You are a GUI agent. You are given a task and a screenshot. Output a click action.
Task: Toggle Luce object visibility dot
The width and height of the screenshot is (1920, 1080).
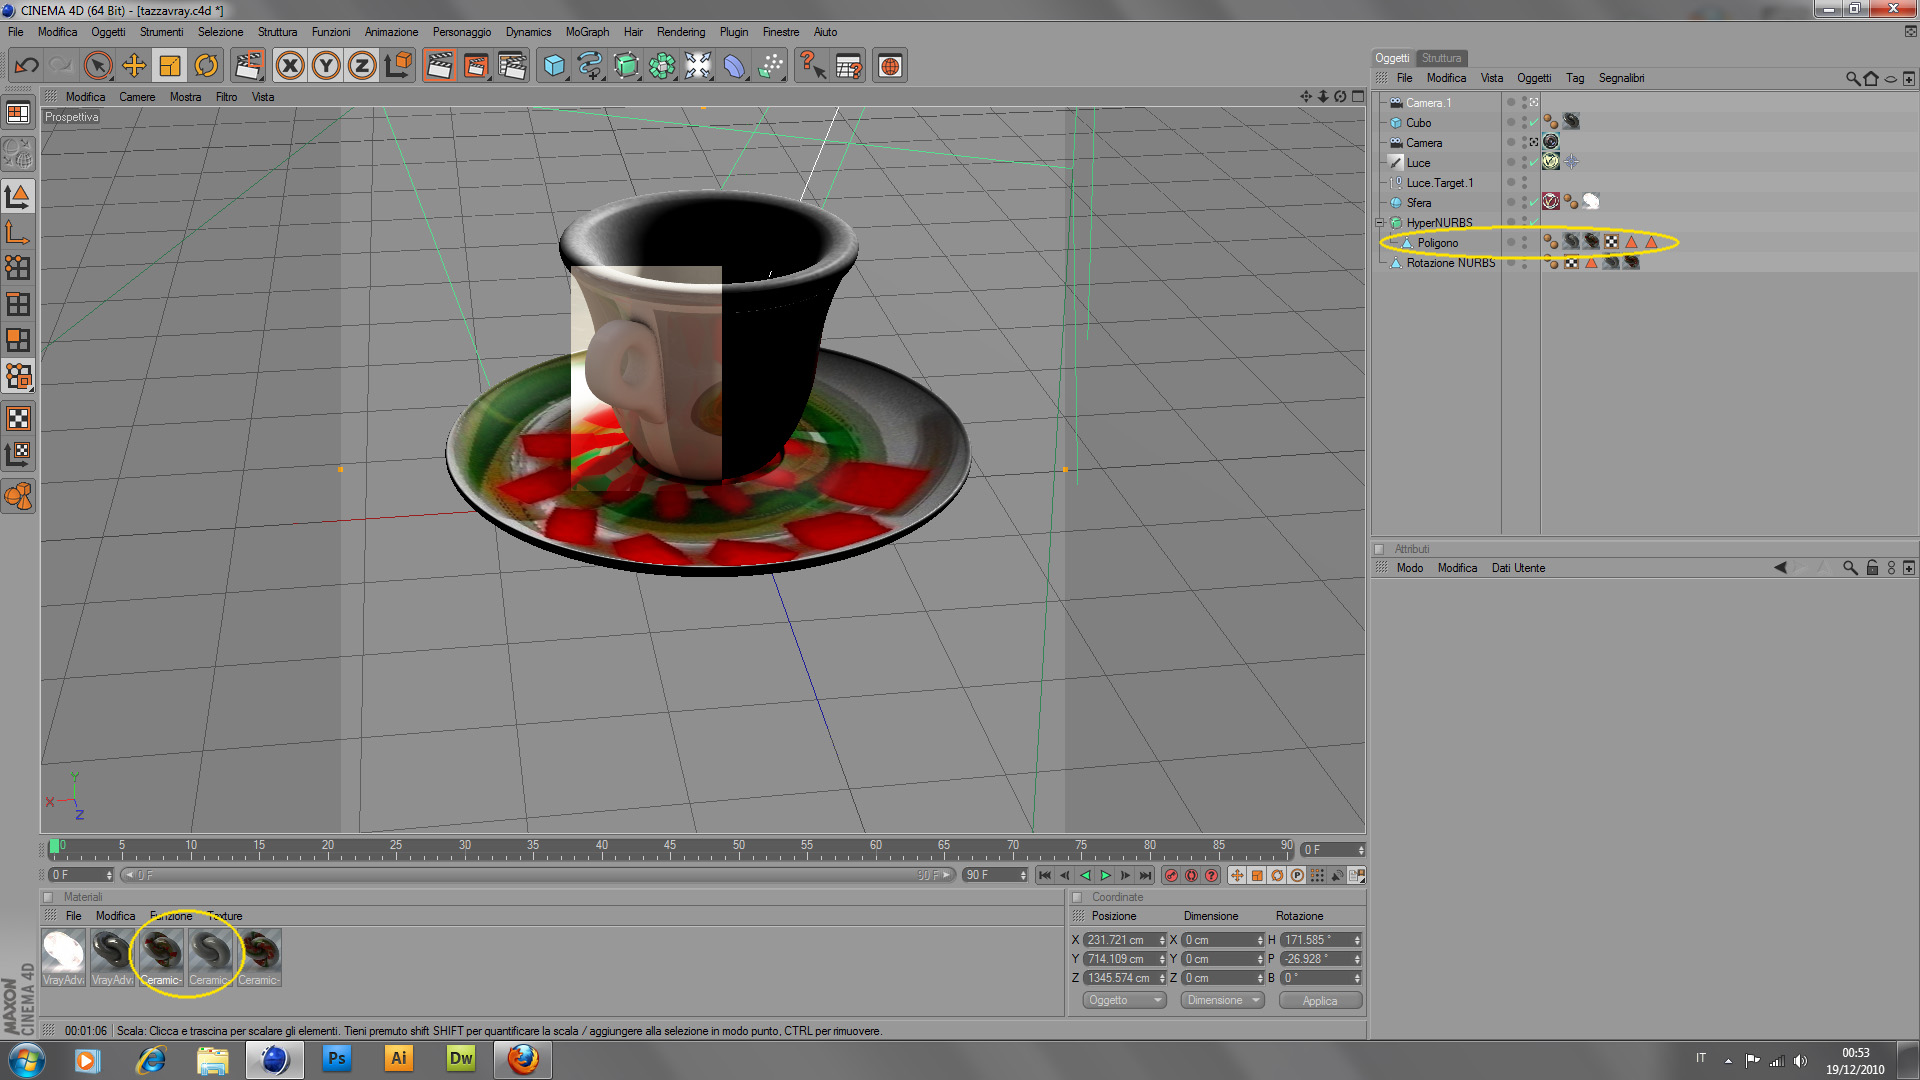(1524, 160)
